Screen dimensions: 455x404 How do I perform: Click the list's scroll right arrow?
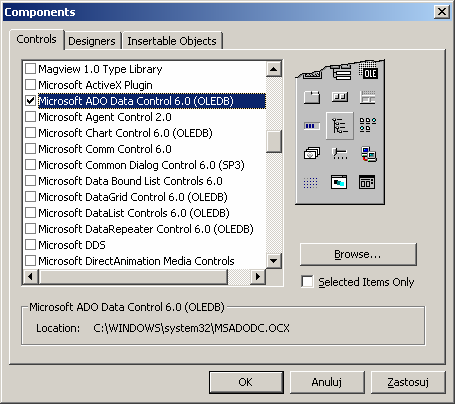258,276
